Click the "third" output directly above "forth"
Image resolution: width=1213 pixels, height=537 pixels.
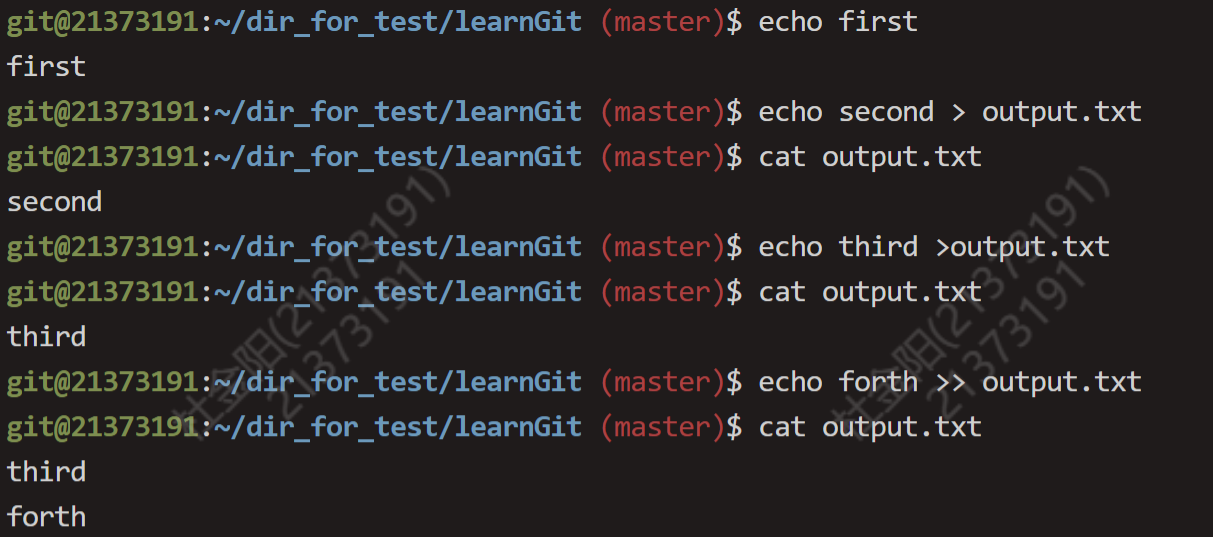coord(47,472)
